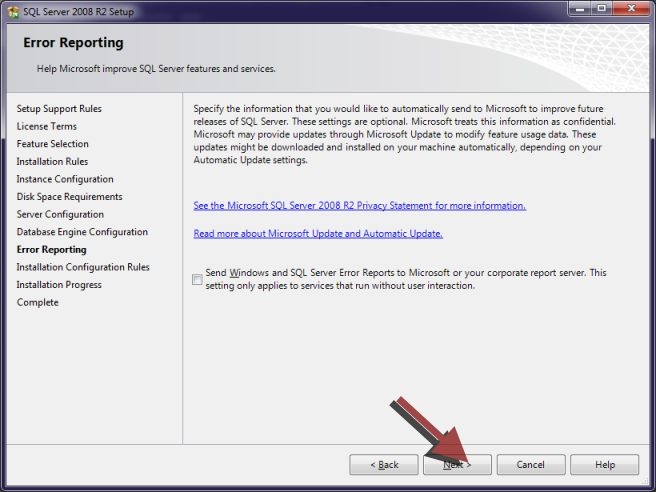
Task: Select the Installation Rules step
Action: tap(52, 161)
